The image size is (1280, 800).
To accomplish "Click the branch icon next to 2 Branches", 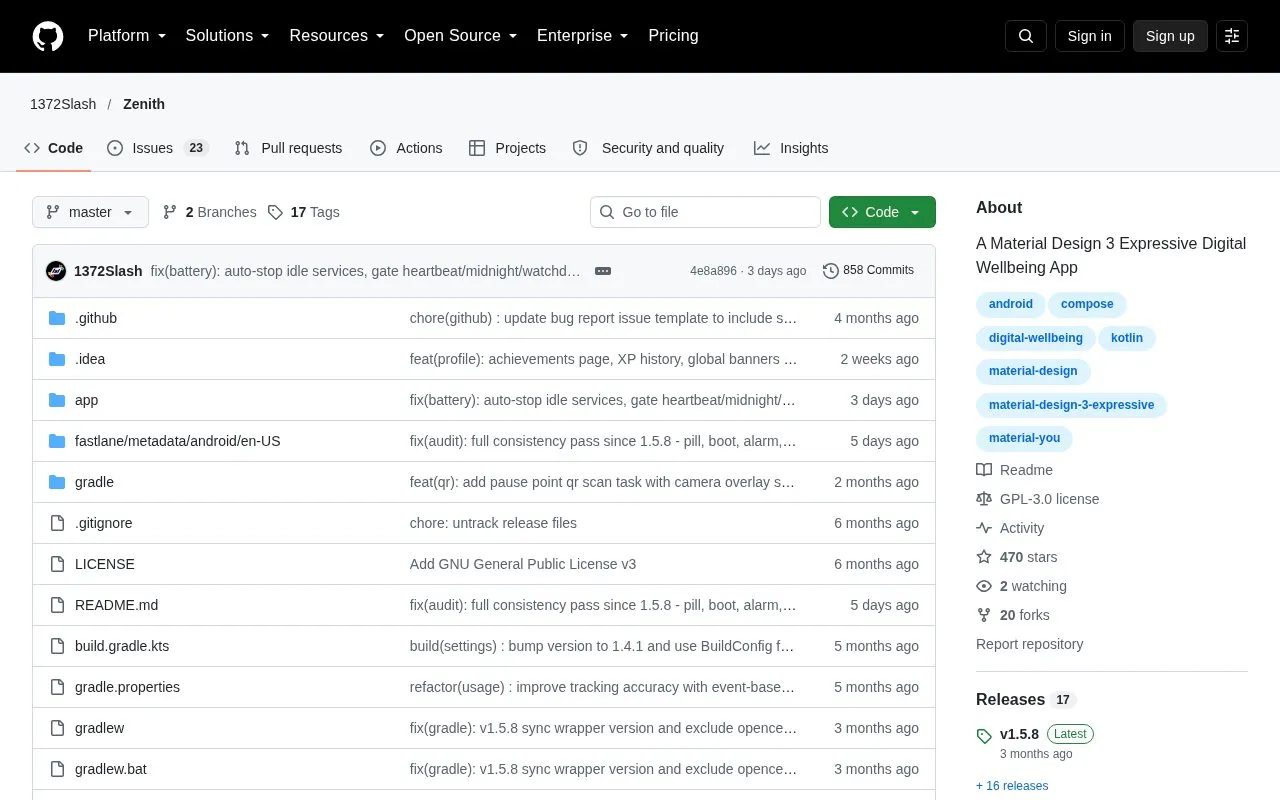I will (170, 212).
